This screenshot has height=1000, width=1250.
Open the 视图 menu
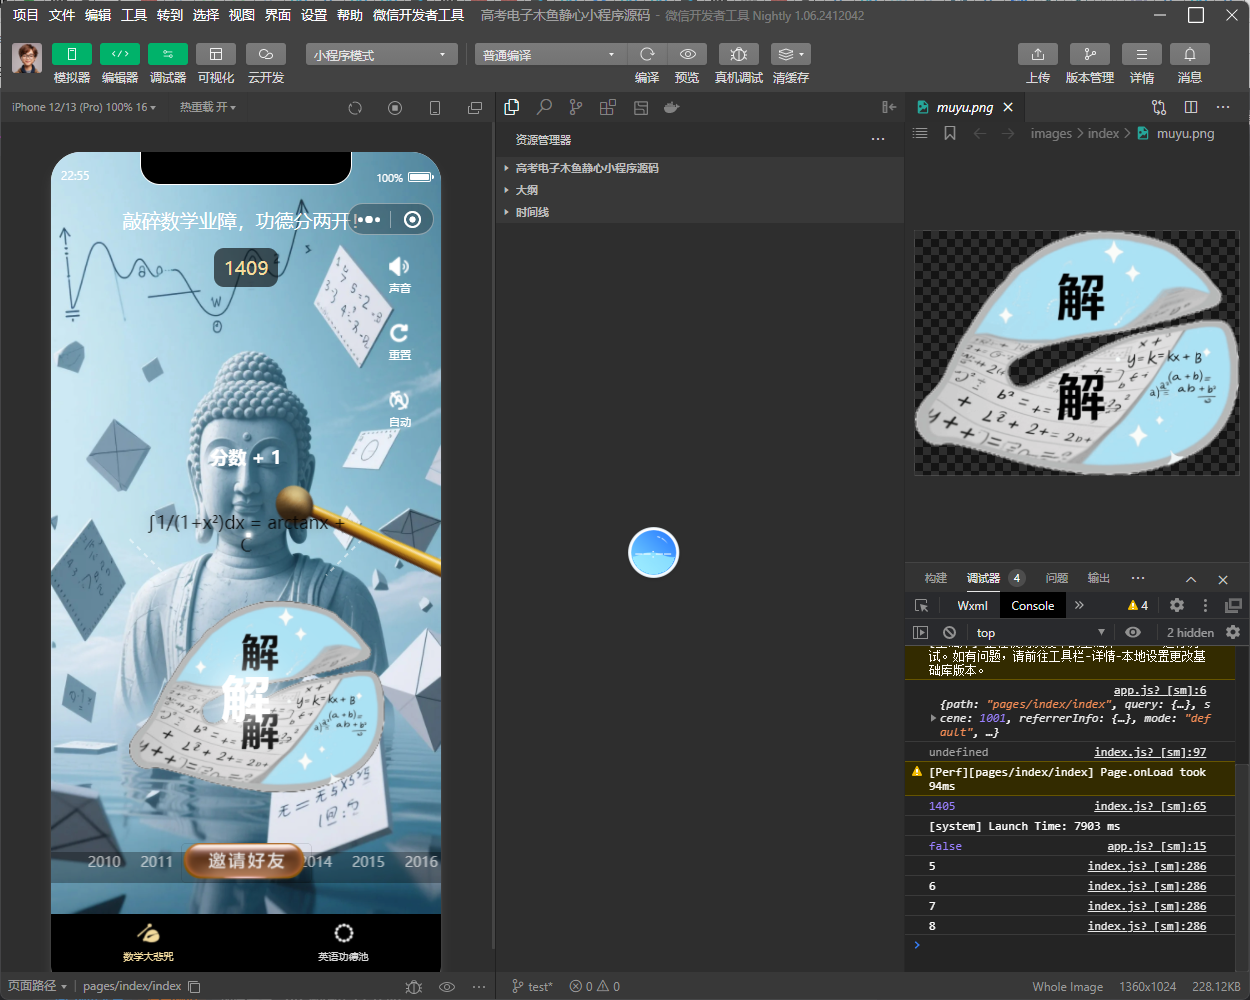242,15
